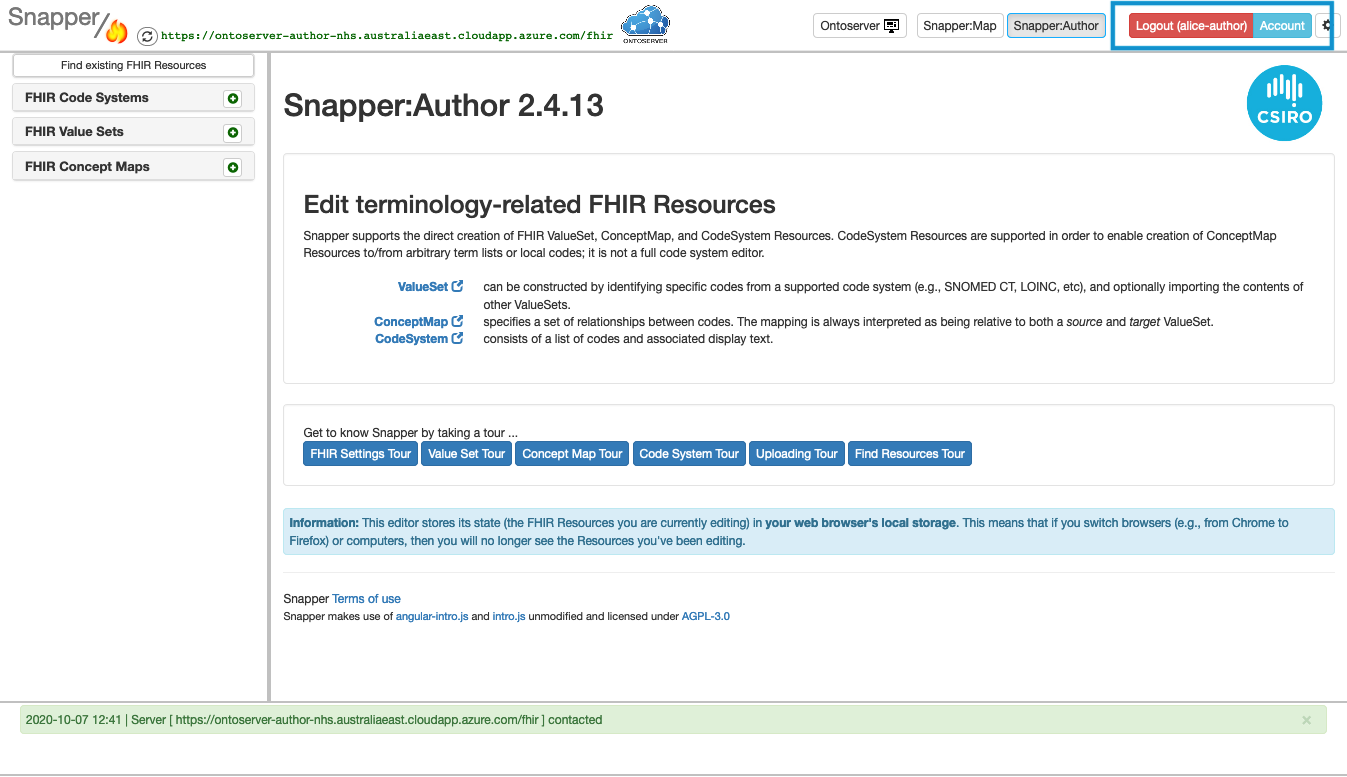The height and width of the screenshot is (777, 1347).
Task: Click the Ontoserver cloud logo
Action: click(644, 22)
